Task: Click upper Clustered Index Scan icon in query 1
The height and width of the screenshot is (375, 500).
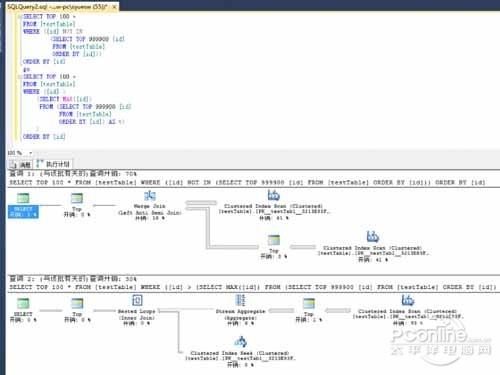Action: [x=273, y=195]
